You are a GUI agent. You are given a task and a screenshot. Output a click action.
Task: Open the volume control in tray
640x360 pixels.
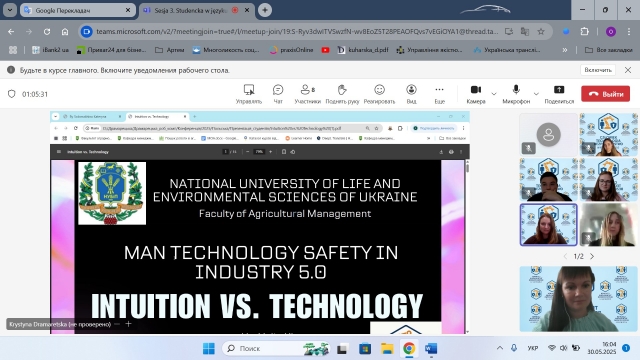click(x=563, y=348)
